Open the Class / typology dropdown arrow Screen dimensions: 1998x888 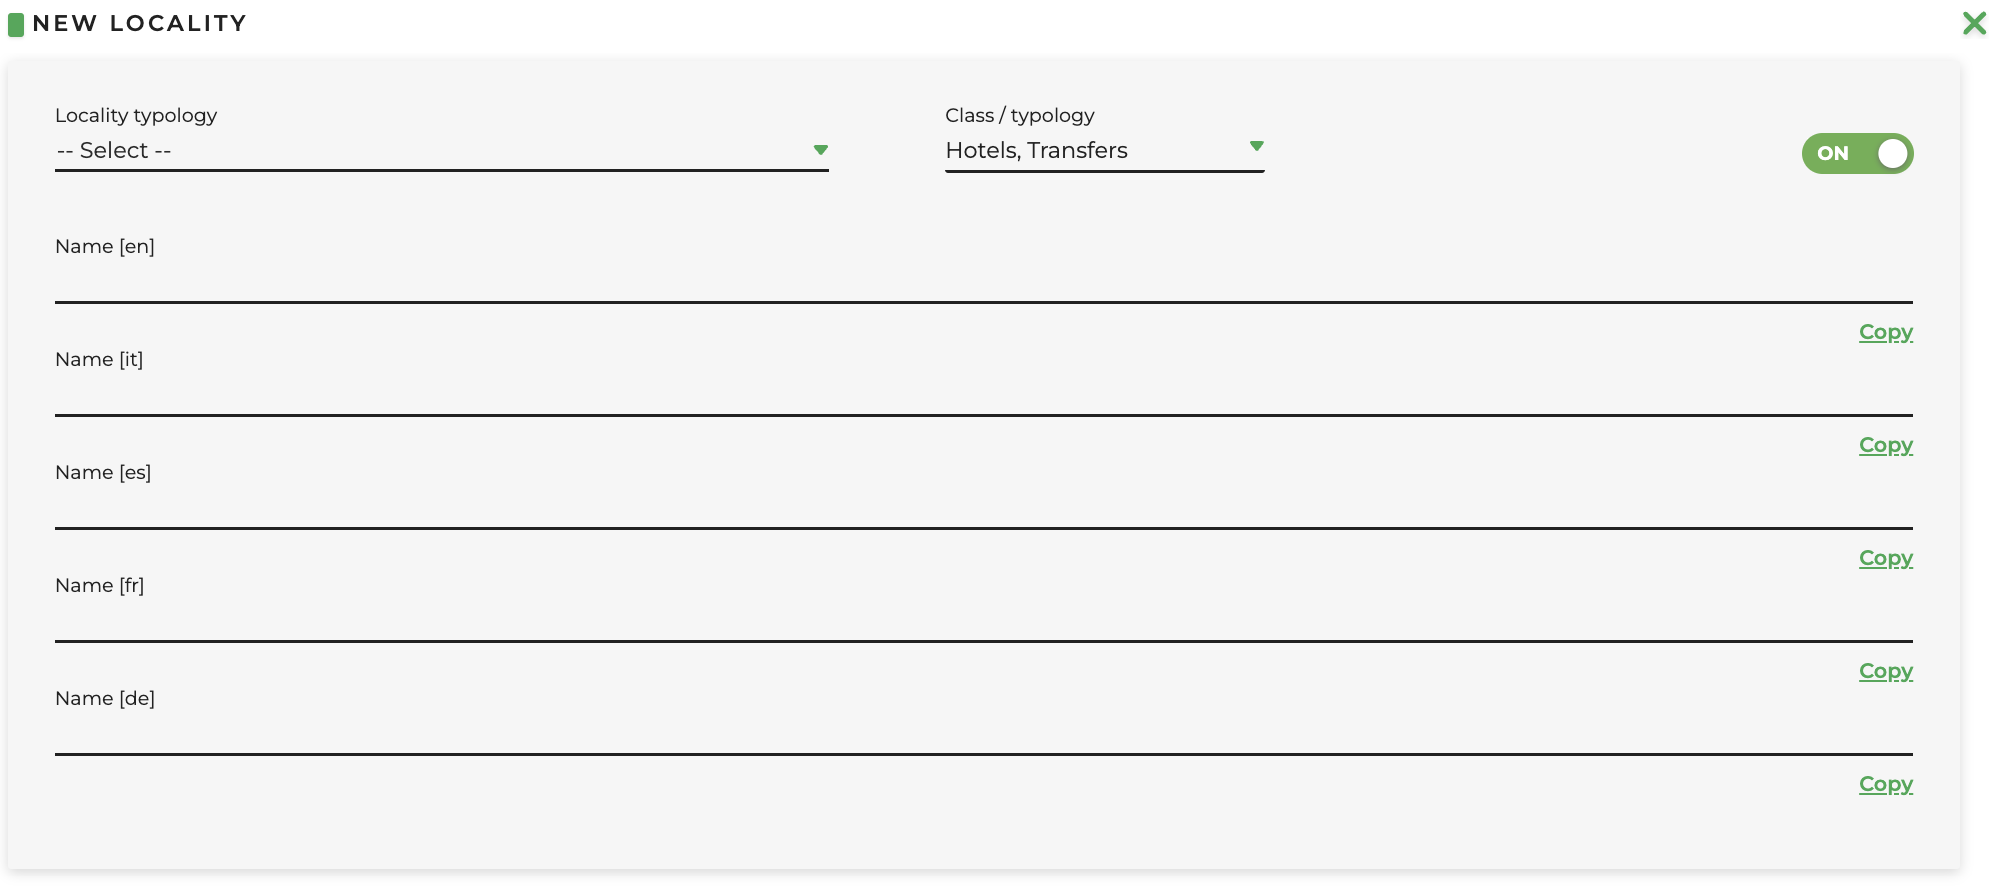point(1256,147)
